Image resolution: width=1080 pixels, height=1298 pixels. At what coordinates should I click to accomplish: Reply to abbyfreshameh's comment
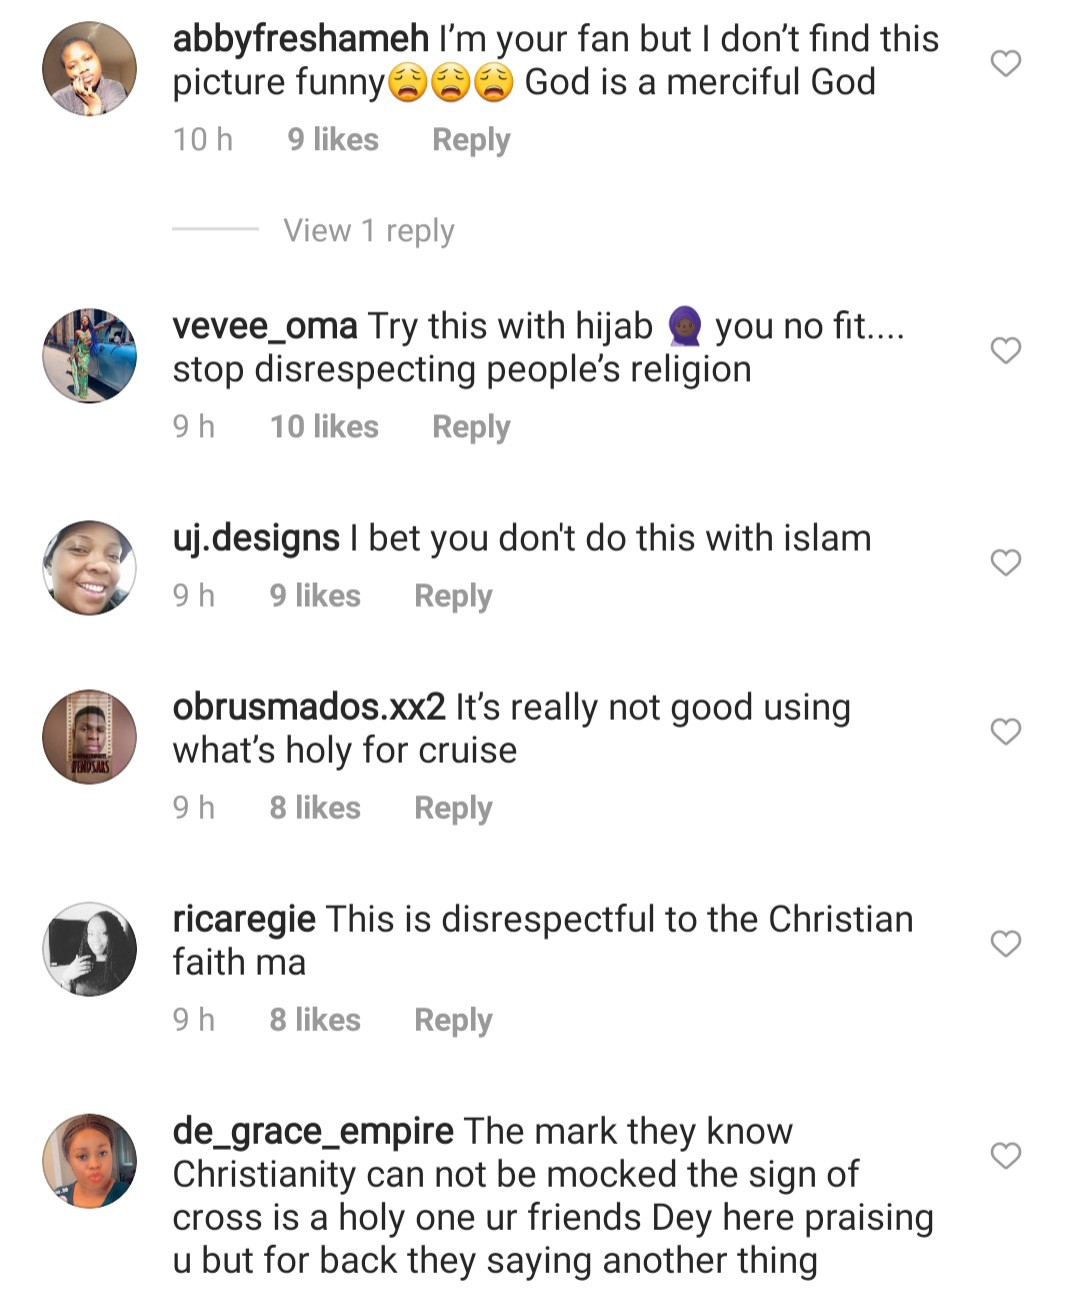click(x=471, y=140)
